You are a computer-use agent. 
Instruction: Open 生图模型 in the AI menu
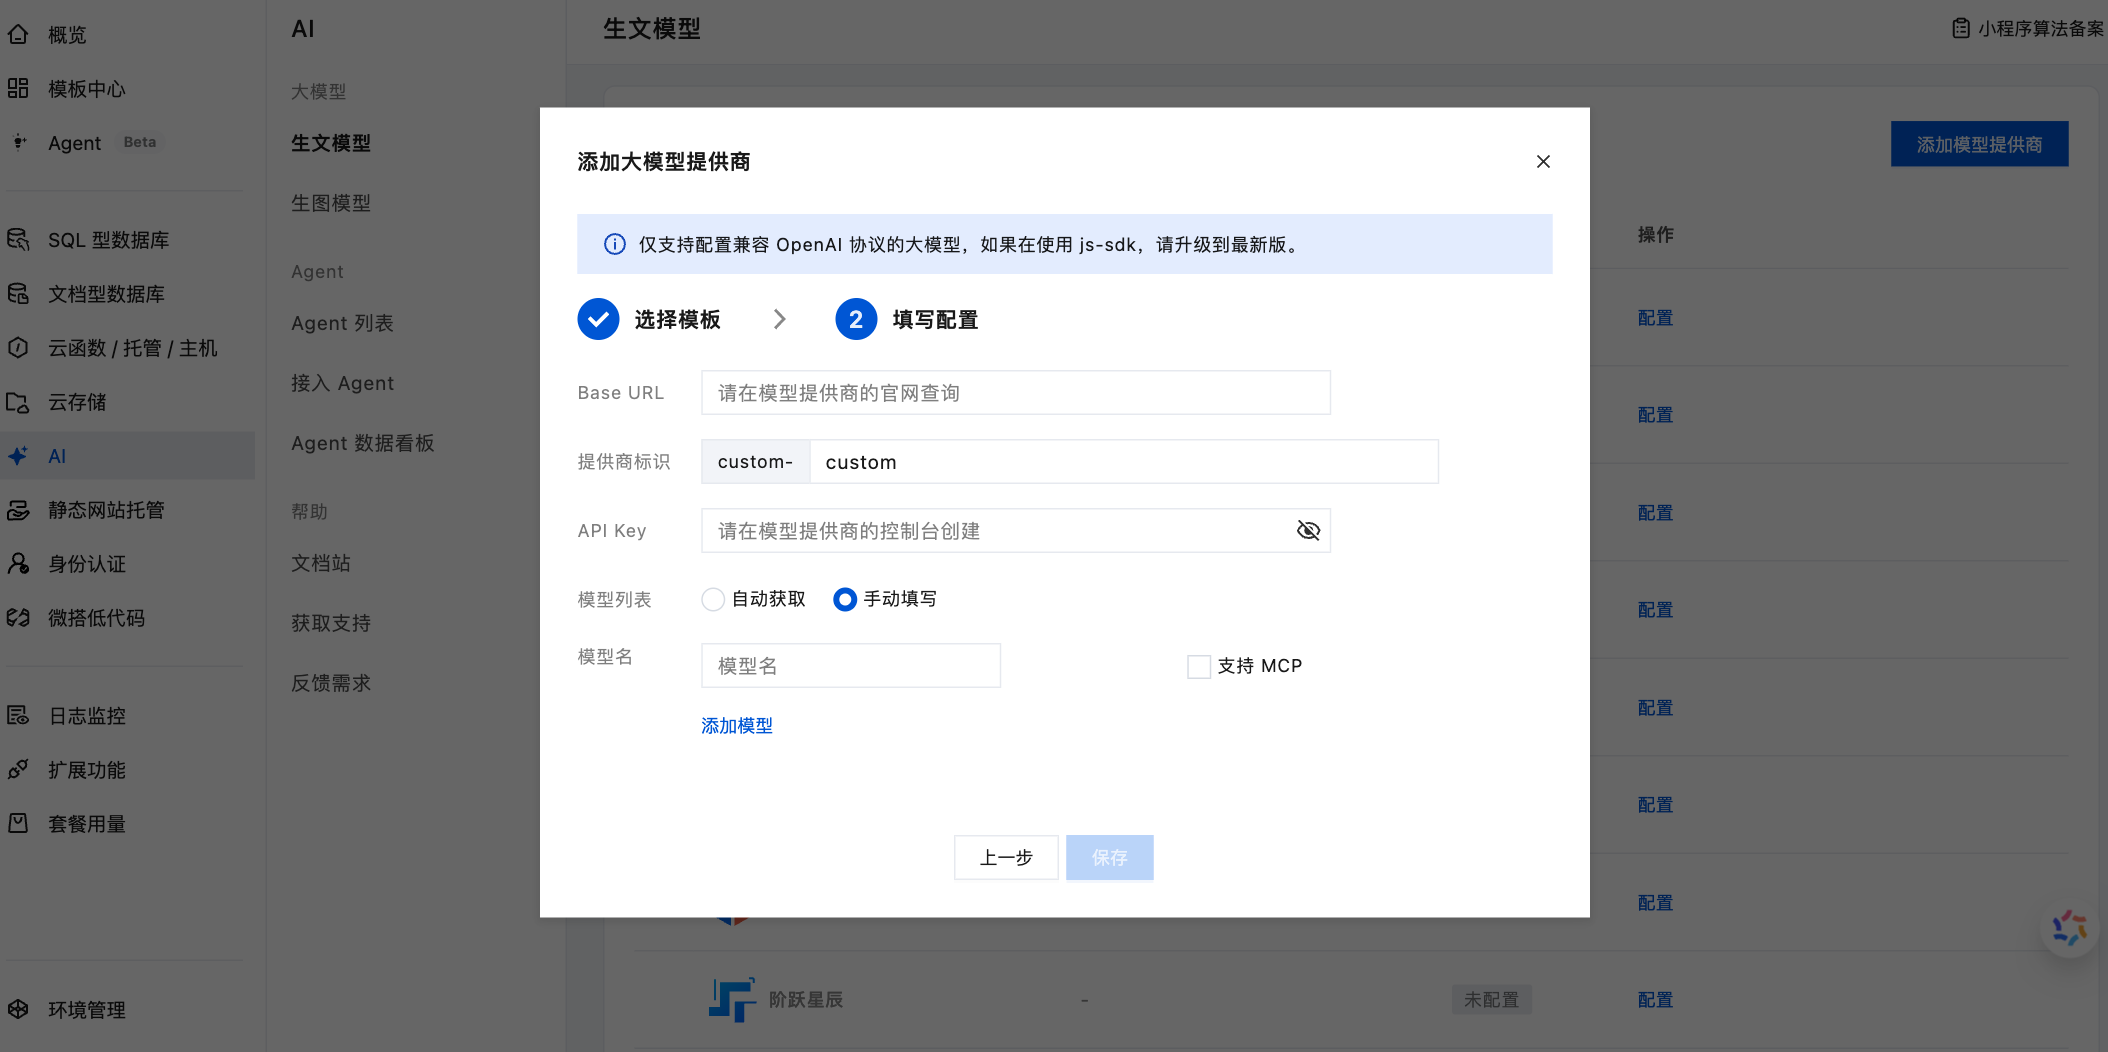click(x=331, y=203)
